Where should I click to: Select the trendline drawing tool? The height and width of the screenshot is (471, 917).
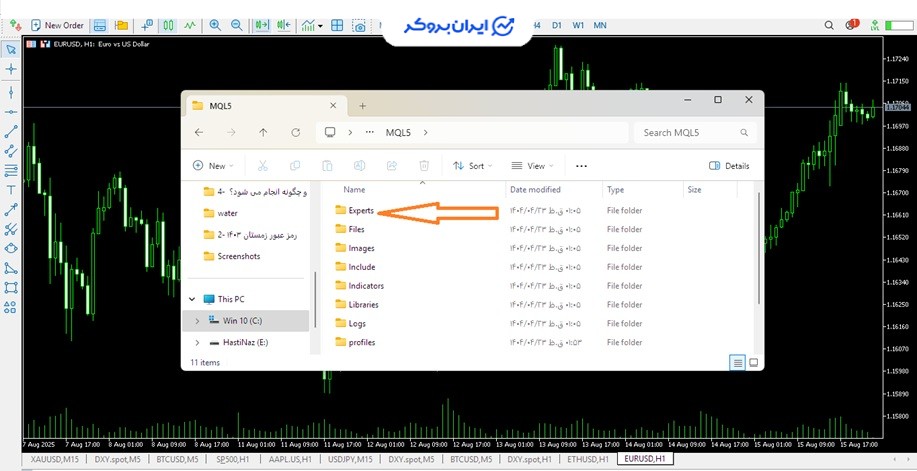tap(11, 132)
